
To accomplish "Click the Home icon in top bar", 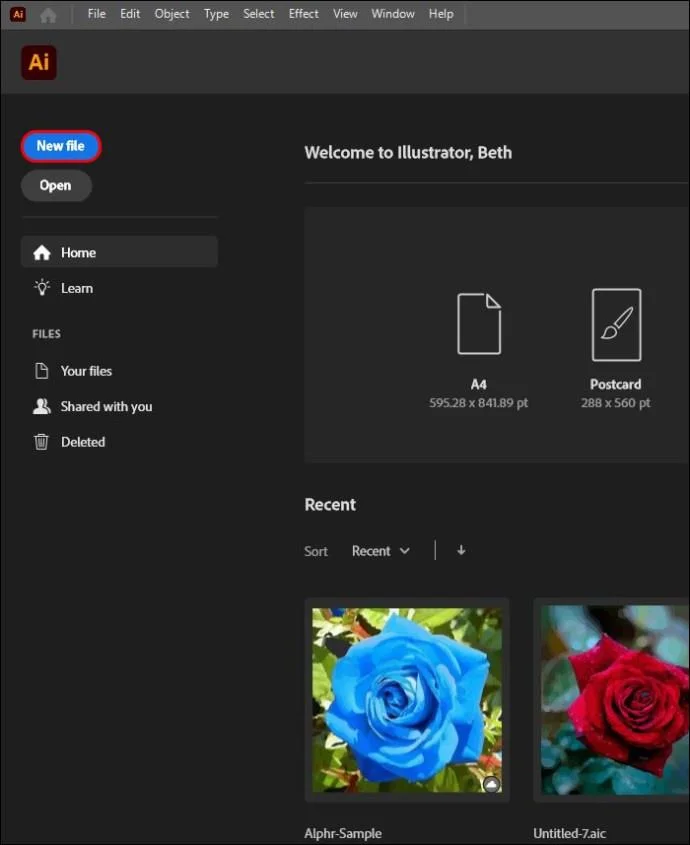I will click(48, 15).
